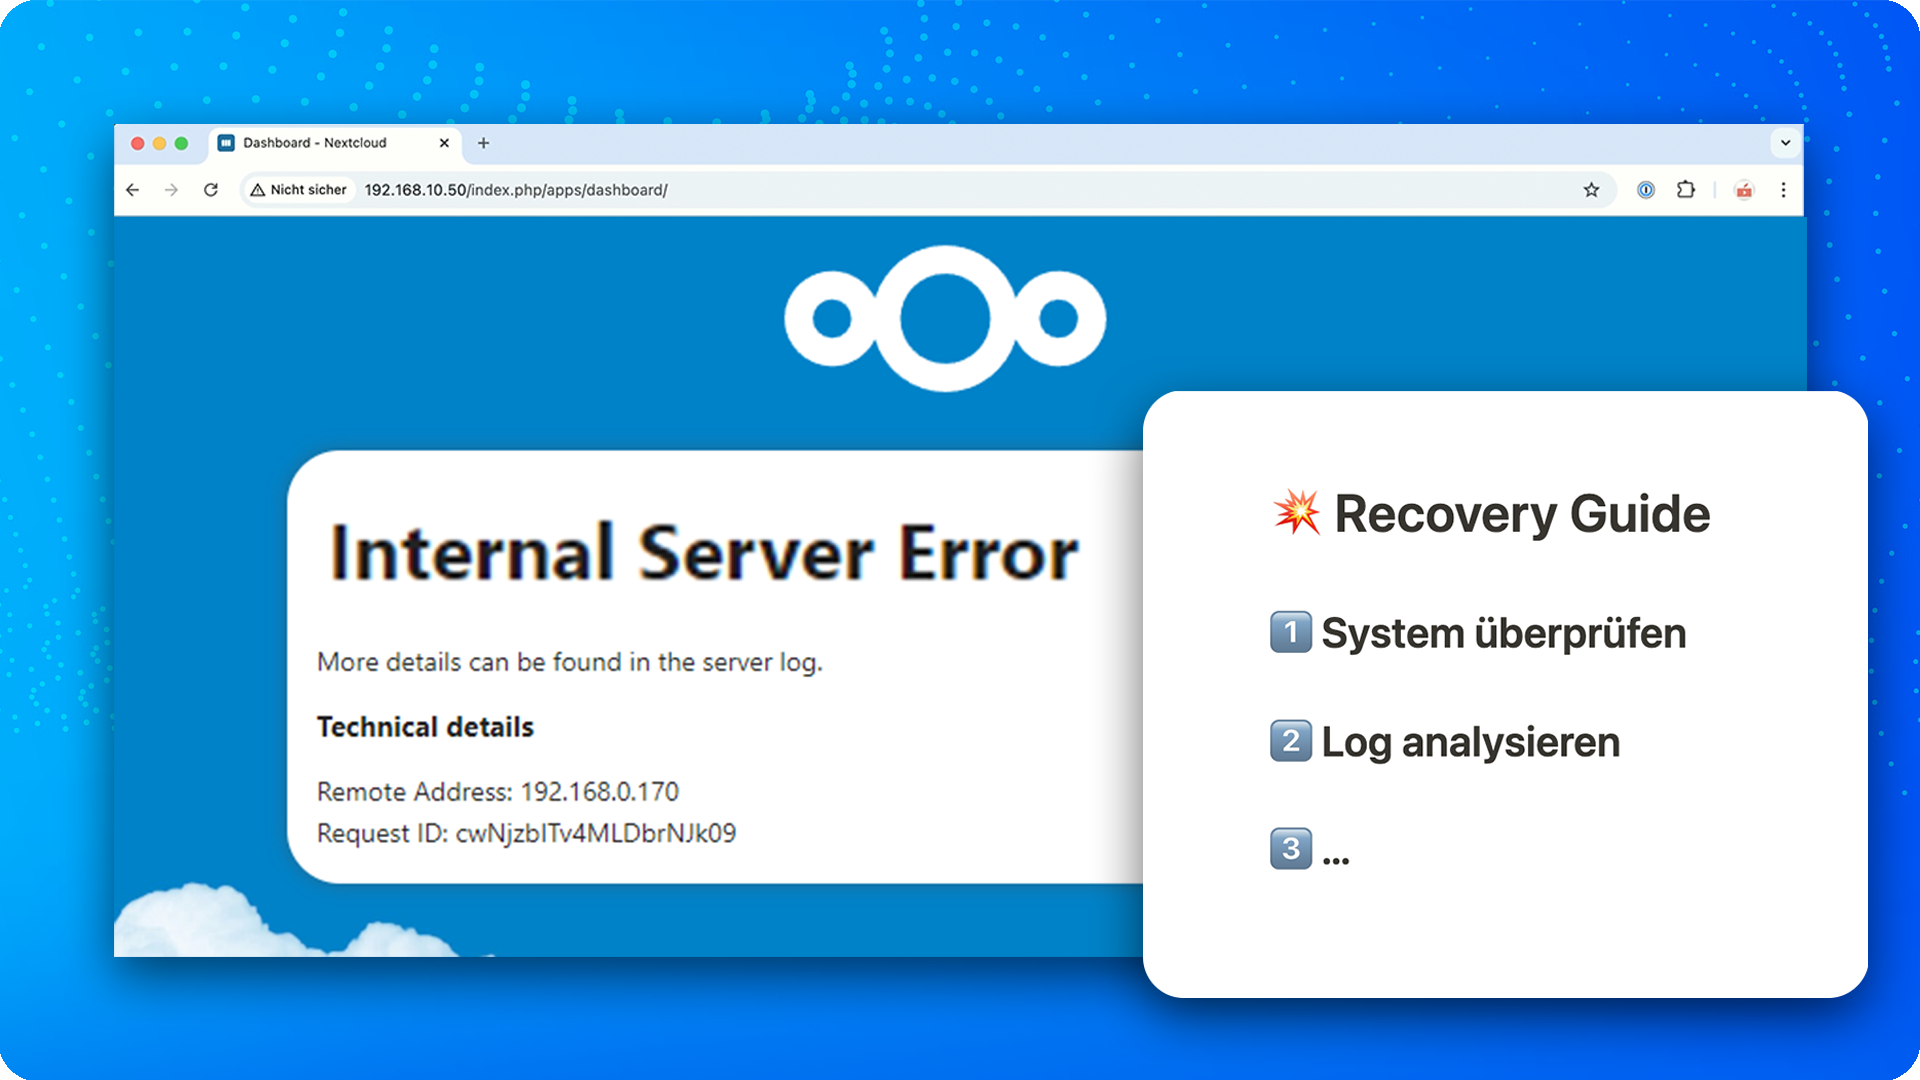Click the 'Internal Server Error' heading
The width and height of the screenshot is (1920, 1080).
705,552
